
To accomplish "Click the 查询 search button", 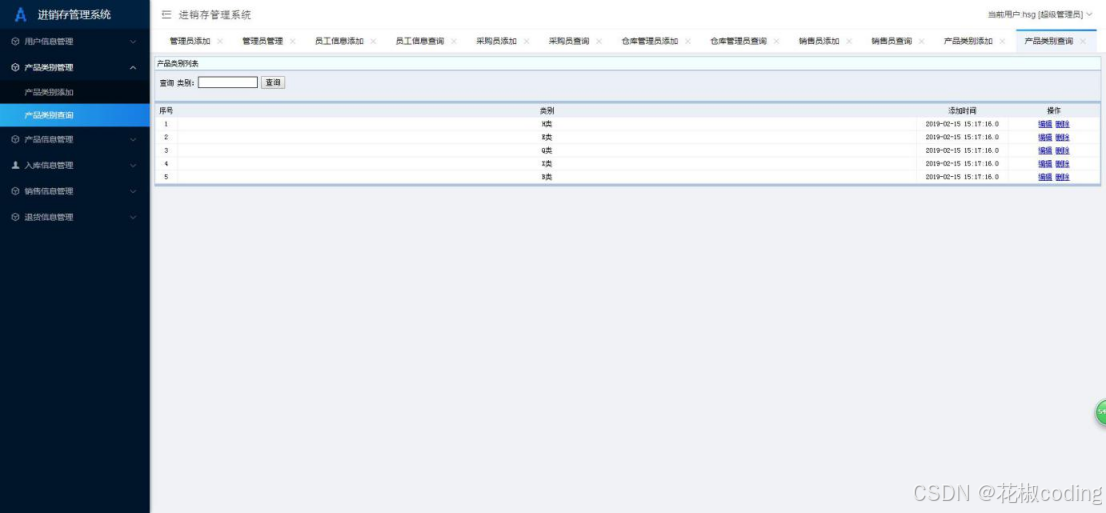I will pyautogui.click(x=273, y=83).
